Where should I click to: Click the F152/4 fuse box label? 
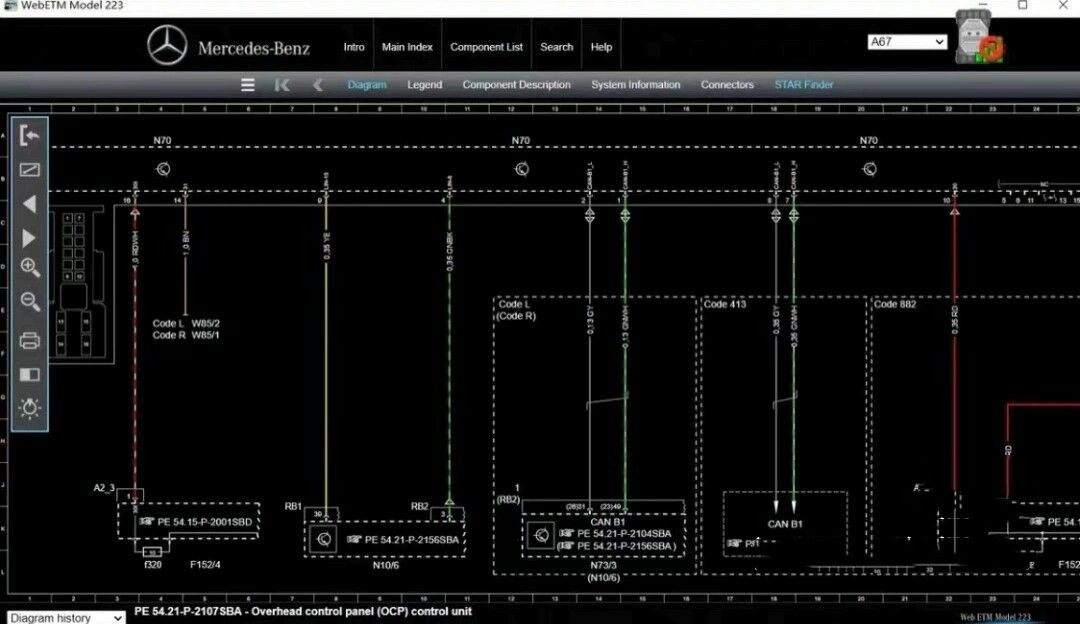(x=205, y=565)
